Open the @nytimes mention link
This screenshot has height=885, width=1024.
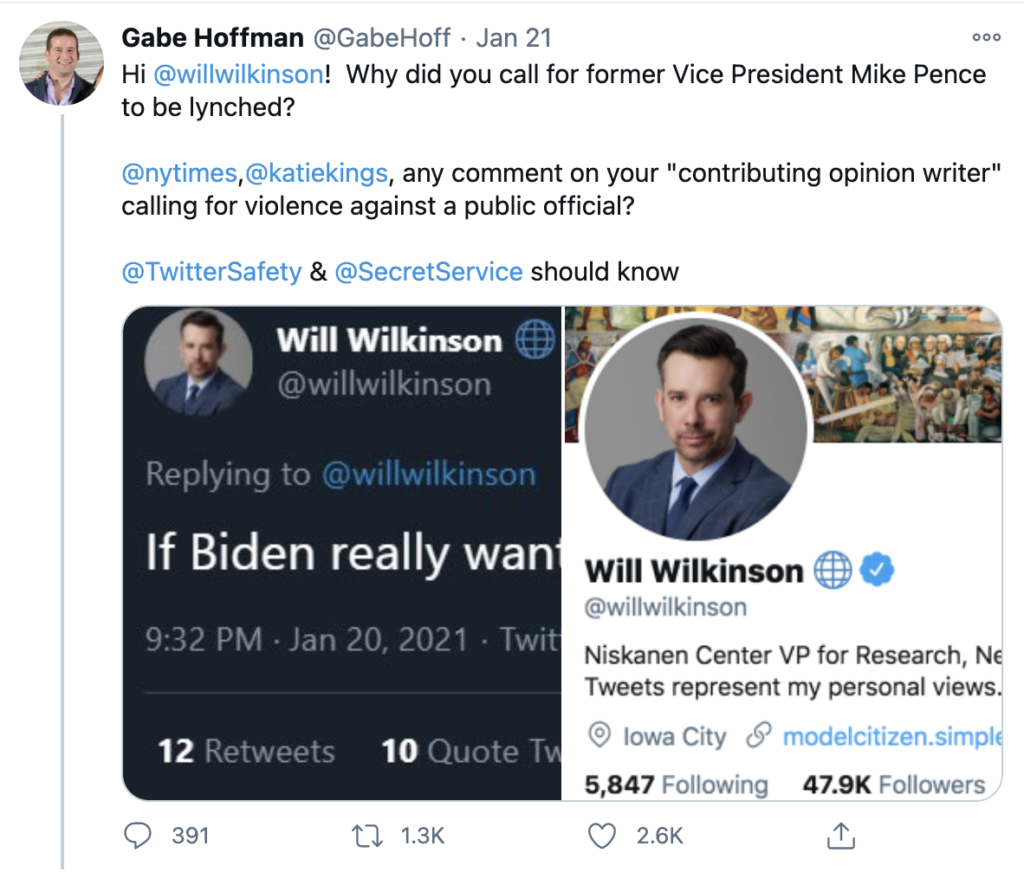tap(179, 173)
